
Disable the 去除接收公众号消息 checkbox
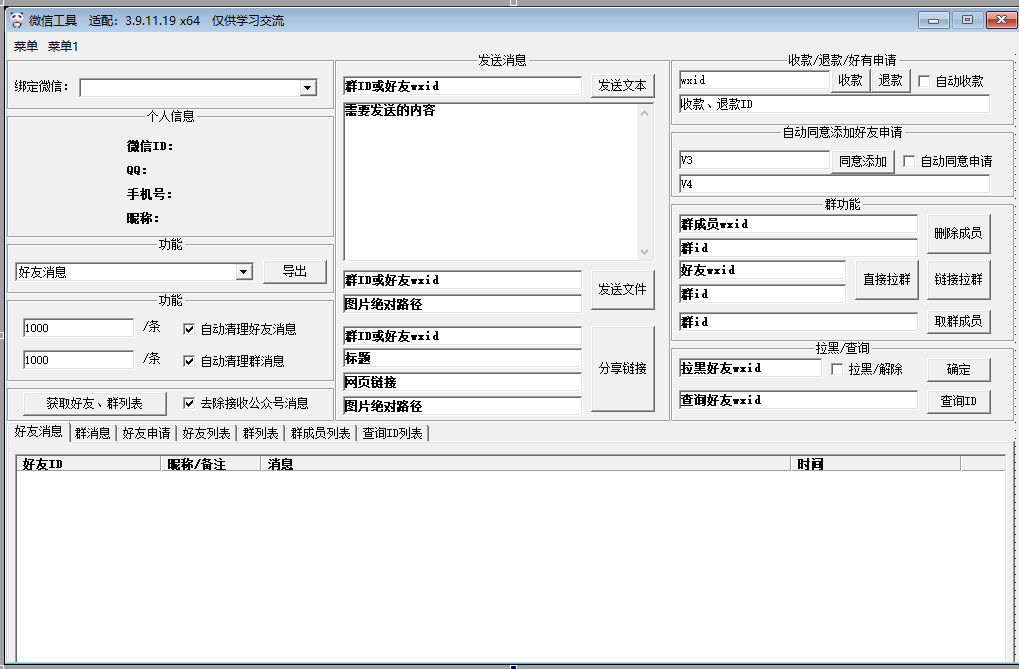(x=188, y=403)
